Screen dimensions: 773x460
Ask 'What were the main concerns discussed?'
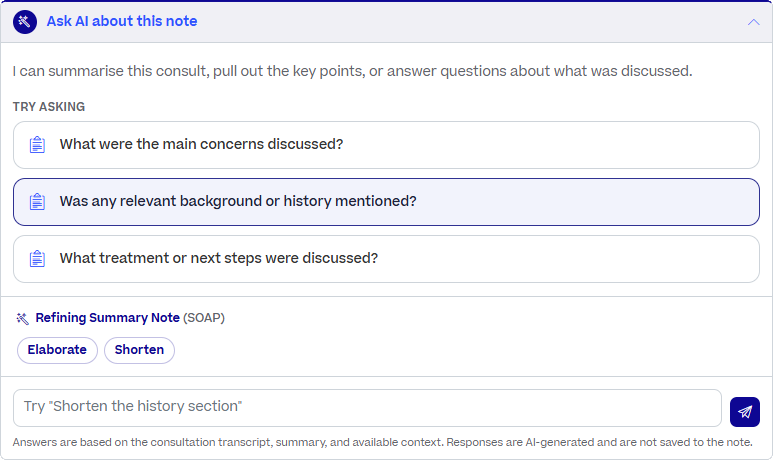[x=386, y=145]
